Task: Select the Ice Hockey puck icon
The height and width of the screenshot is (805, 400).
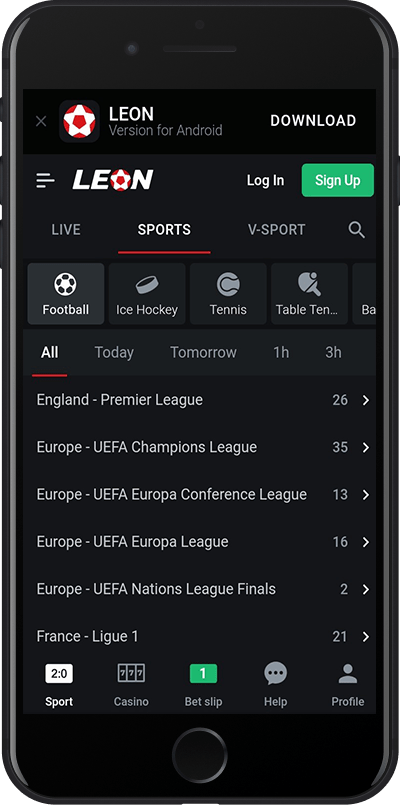Action: pyautogui.click(x=147, y=284)
